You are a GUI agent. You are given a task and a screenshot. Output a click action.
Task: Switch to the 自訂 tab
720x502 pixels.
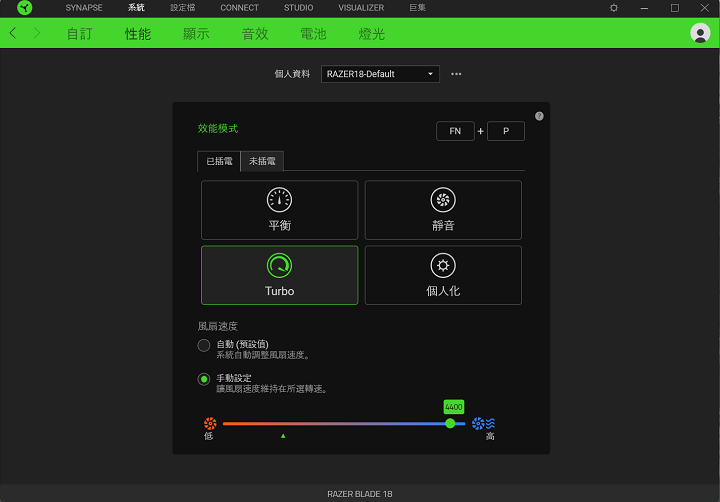[x=79, y=34]
